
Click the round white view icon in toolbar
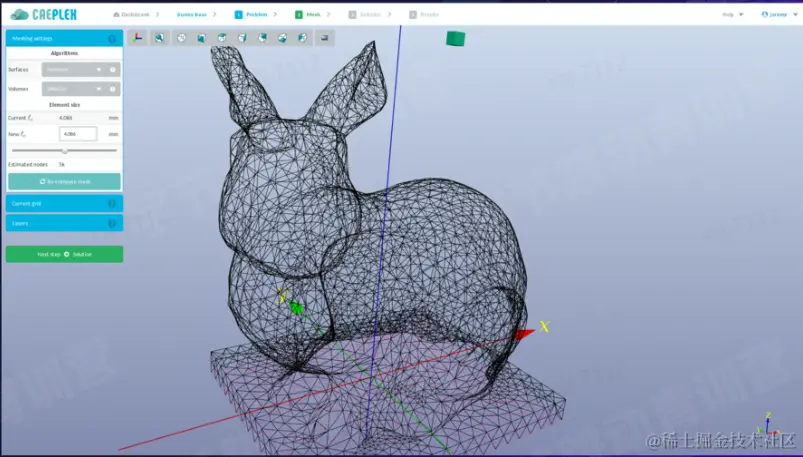coord(181,38)
